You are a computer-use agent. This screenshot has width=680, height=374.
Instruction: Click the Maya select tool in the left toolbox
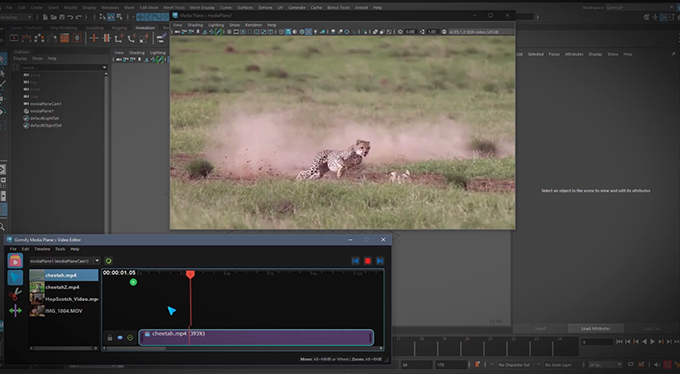click(3, 59)
